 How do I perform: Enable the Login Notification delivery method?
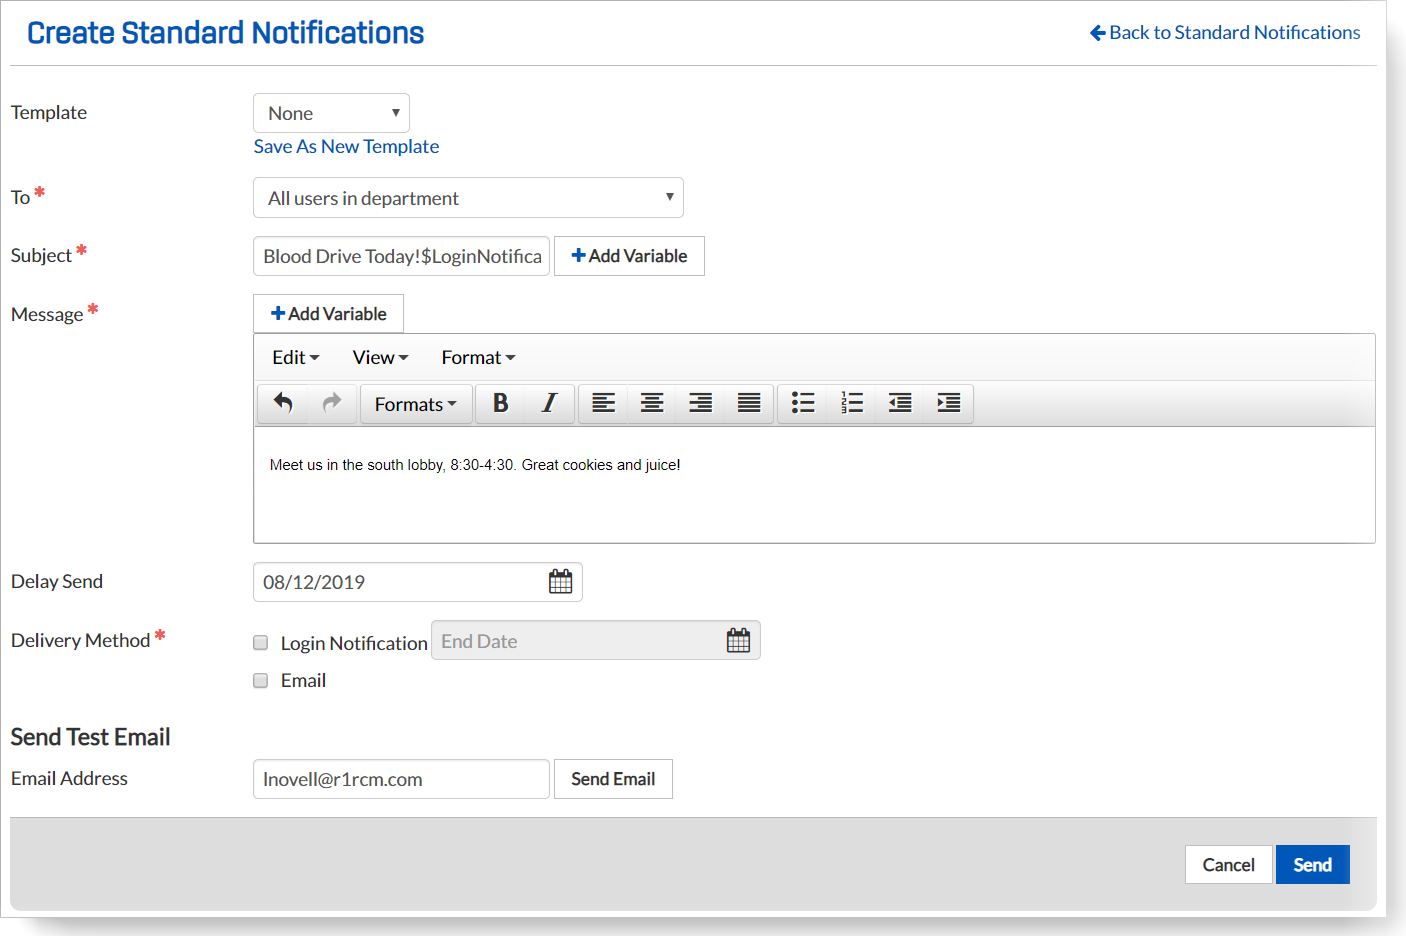(260, 643)
